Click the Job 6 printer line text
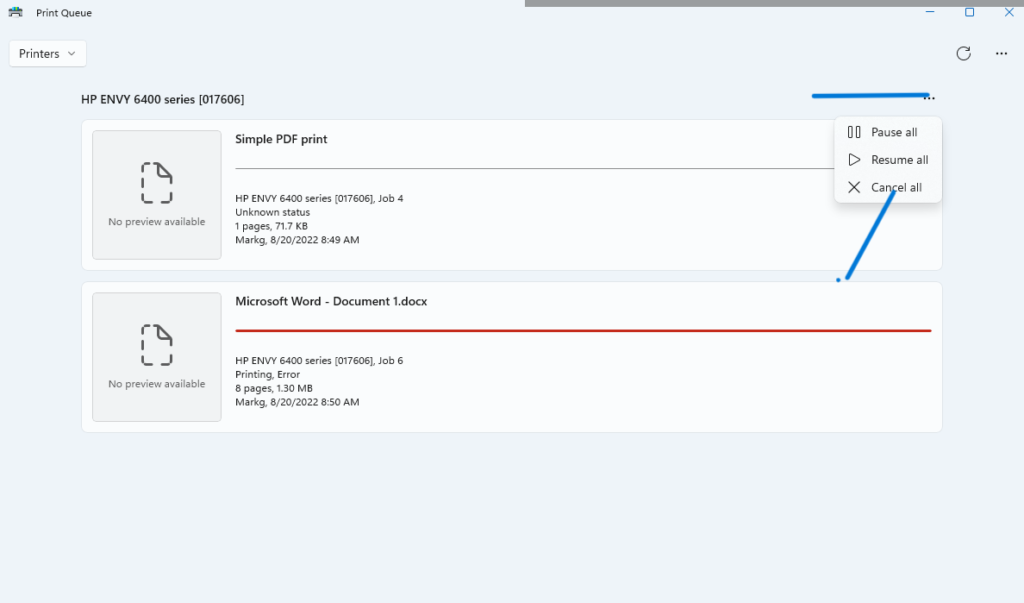This screenshot has height=603, width=1024. 319,361
